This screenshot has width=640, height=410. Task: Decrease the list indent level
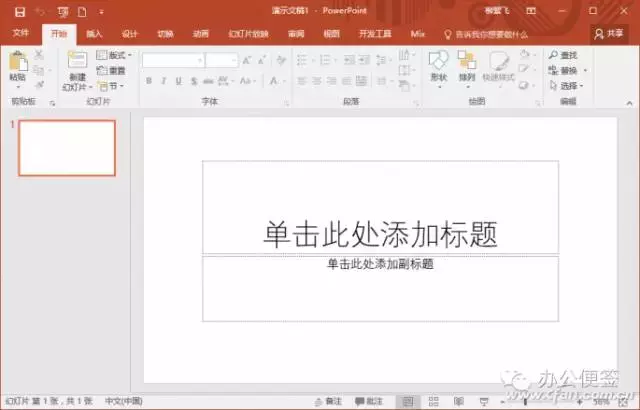click(x=349, y=60)
